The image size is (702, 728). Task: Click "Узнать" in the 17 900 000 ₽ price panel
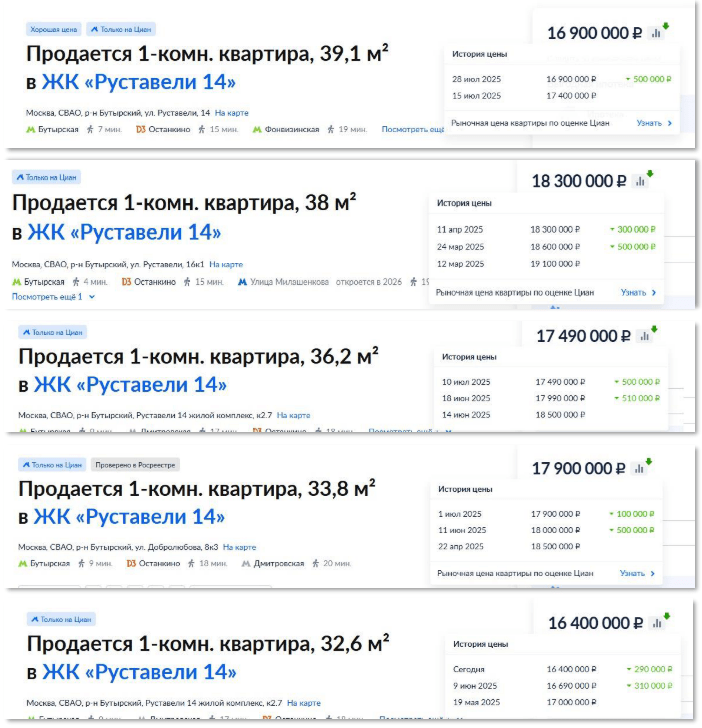click(x=638, y=574)
